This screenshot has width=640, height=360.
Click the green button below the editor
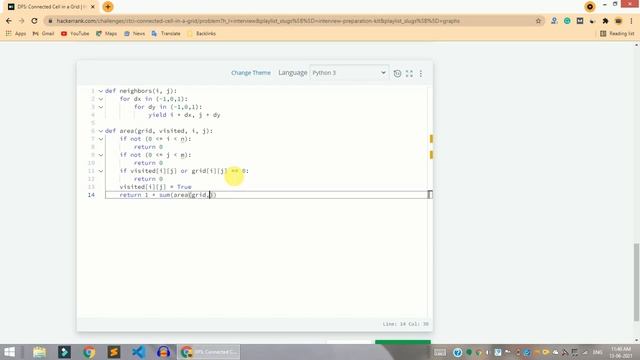(403, 342)
